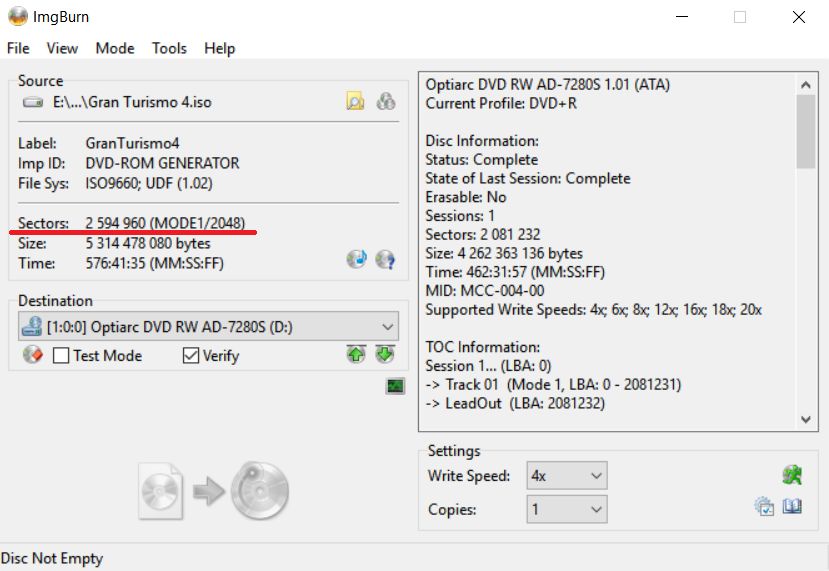The width and height of the screenshot is (829, 571).
Task: Enable the Test Mode checkbox
Action: [x=61, y=355]
